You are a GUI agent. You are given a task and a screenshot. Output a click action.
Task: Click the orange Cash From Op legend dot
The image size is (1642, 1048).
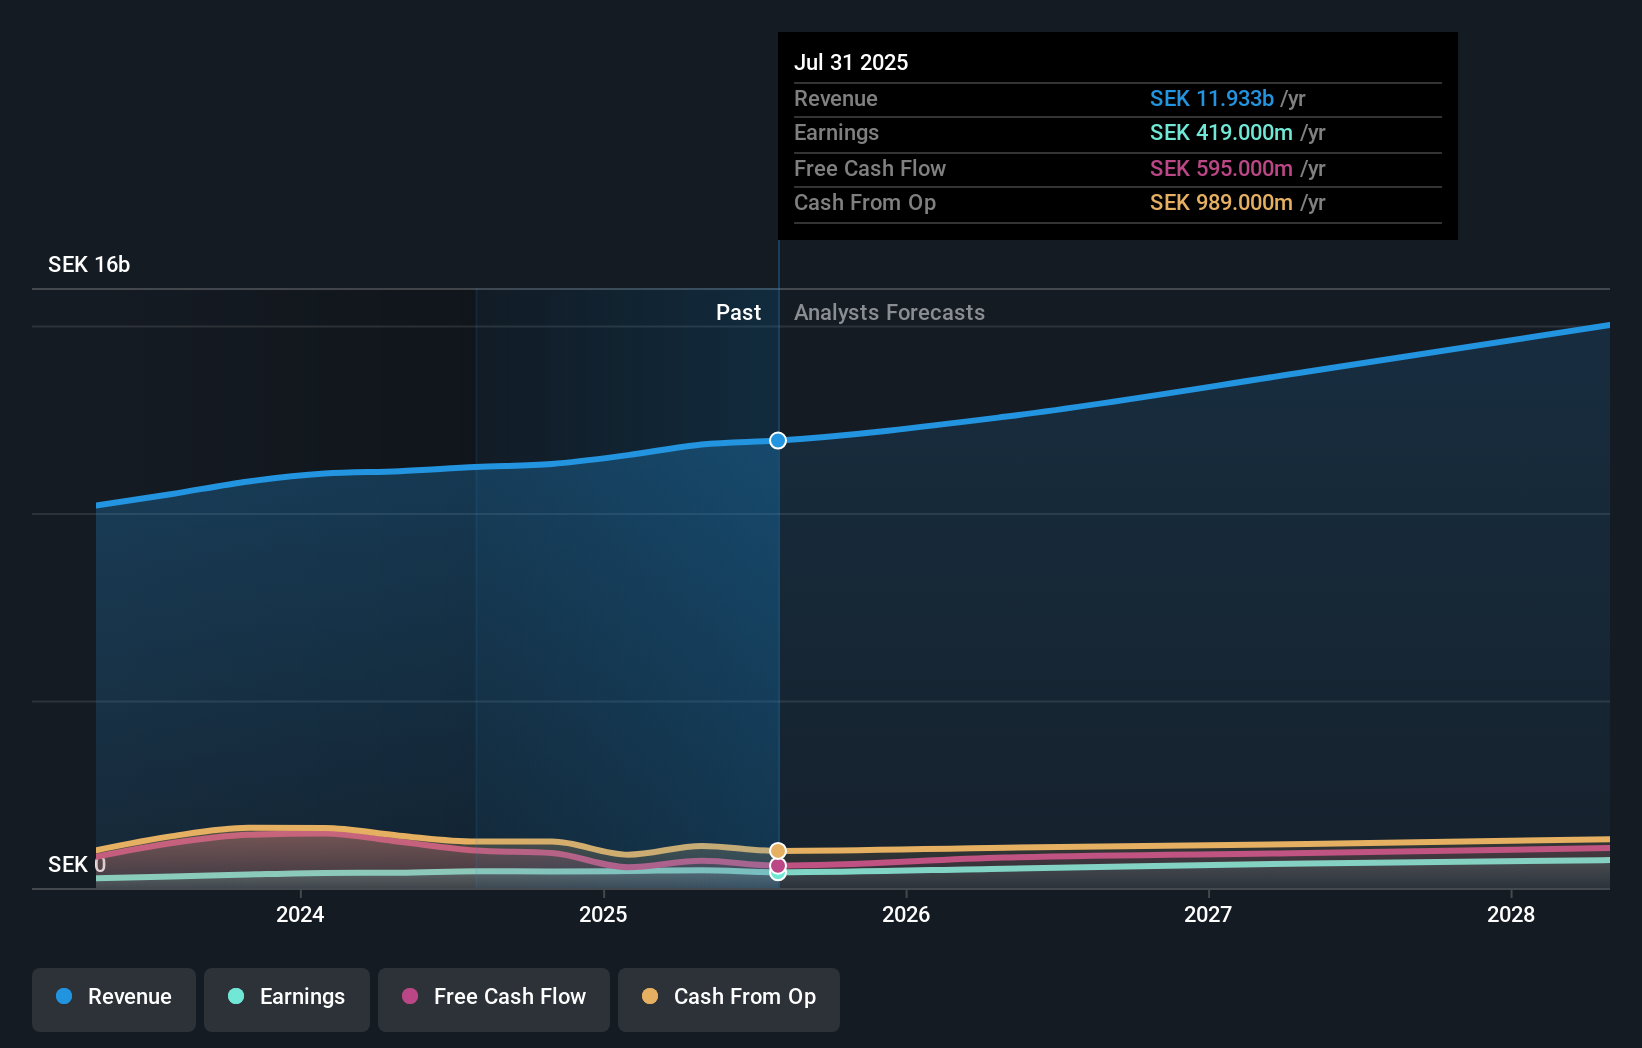pos(651,996)
